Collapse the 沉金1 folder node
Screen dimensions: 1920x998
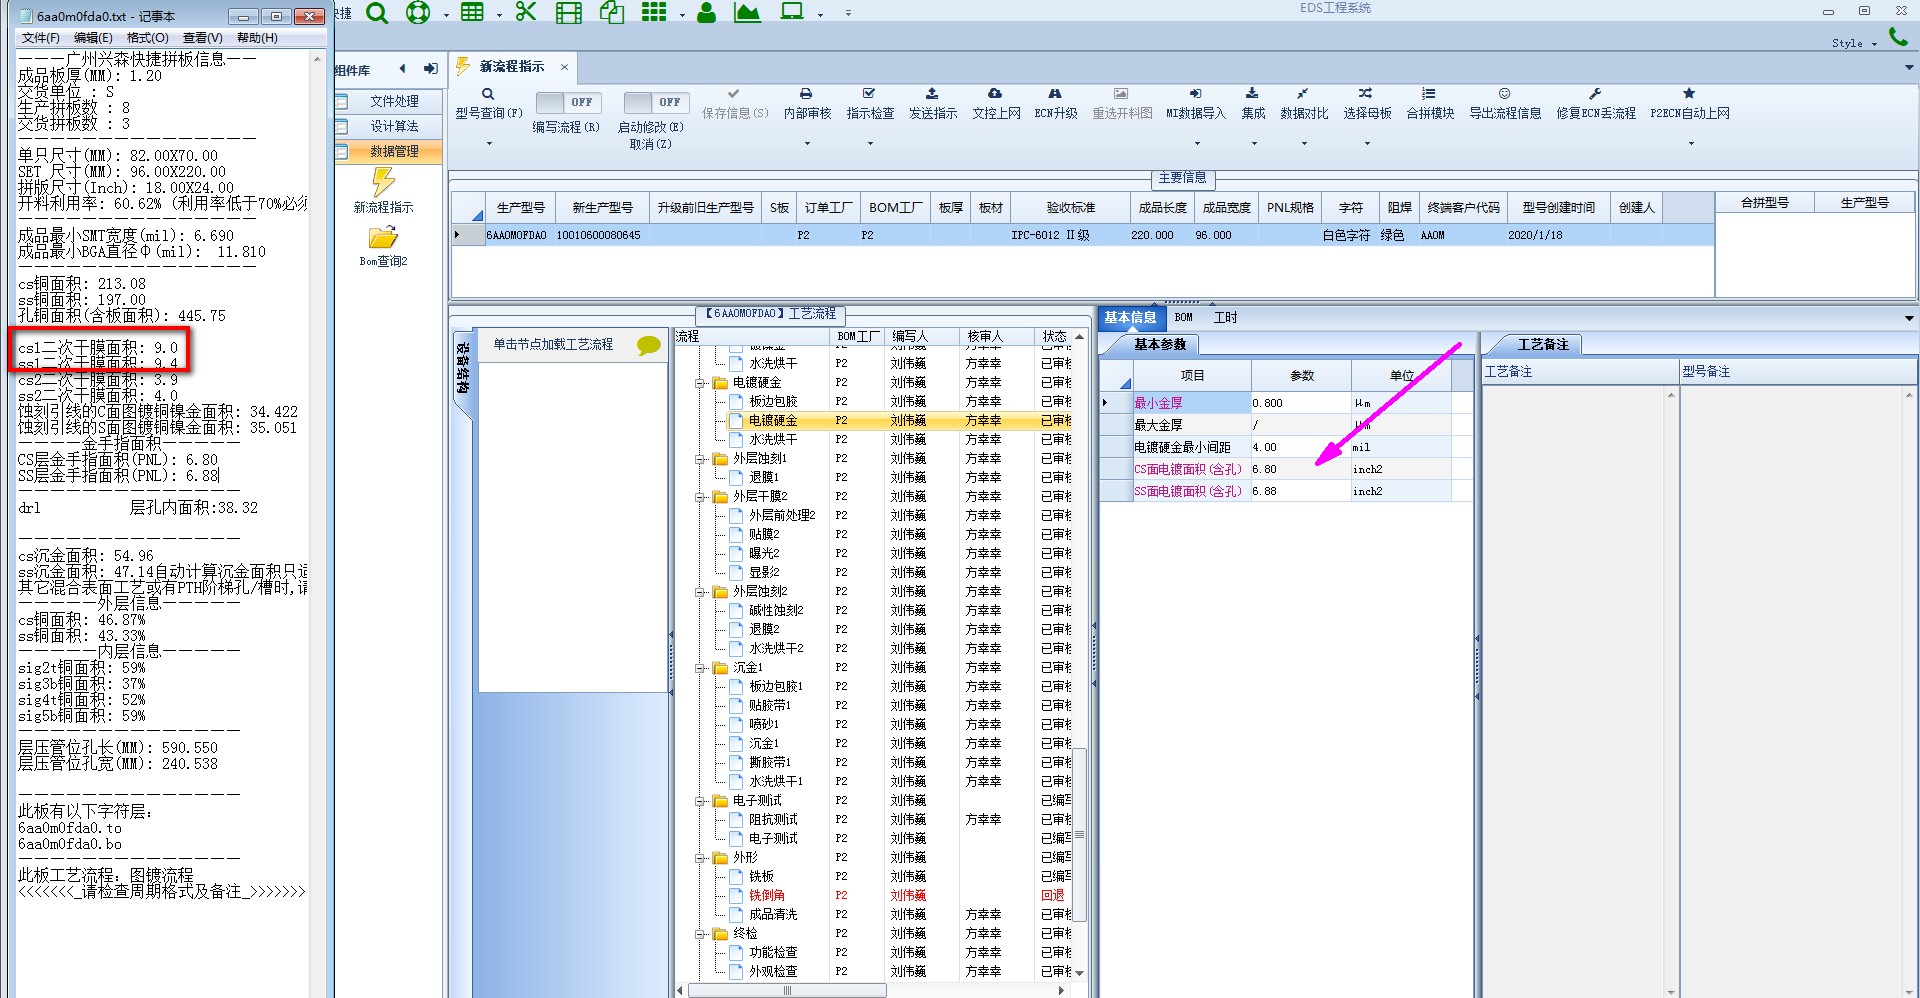[x=700, y=668]
